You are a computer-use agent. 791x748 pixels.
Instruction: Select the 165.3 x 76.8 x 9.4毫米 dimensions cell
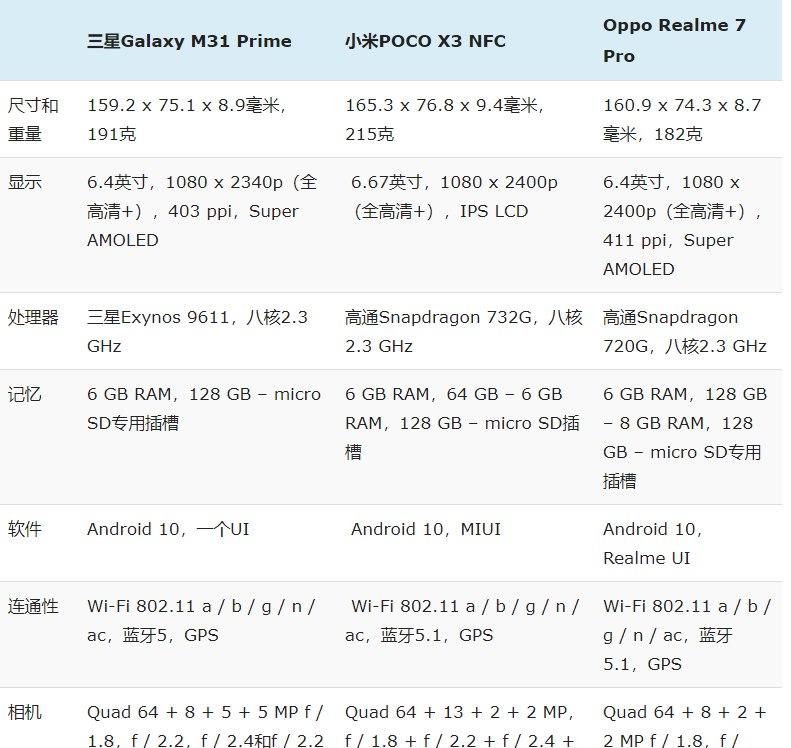tap(444, 120)
